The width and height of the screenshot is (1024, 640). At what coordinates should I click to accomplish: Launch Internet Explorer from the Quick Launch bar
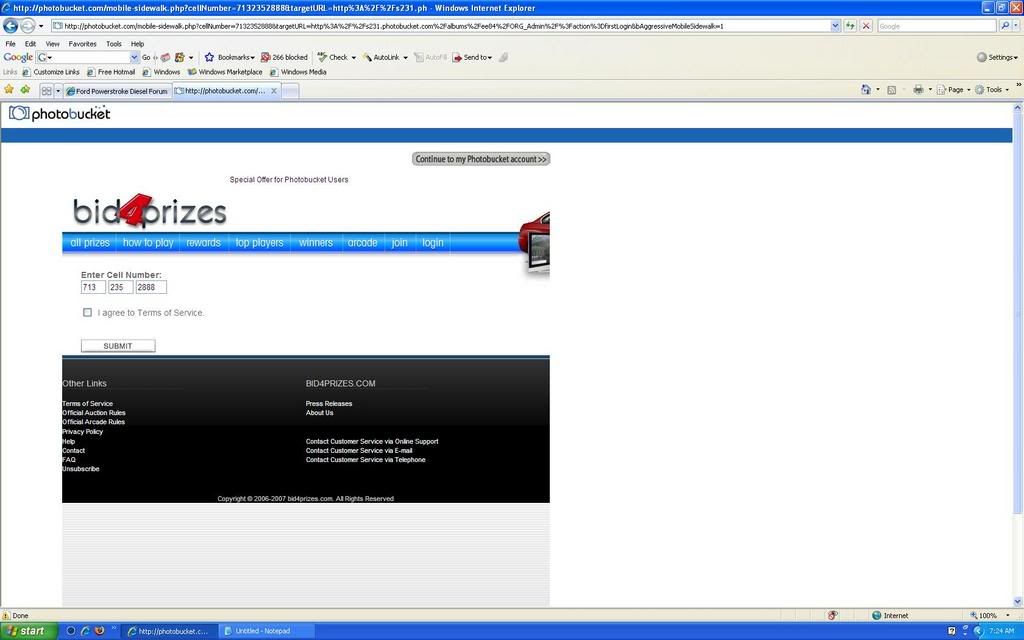[x=85, y=631]
